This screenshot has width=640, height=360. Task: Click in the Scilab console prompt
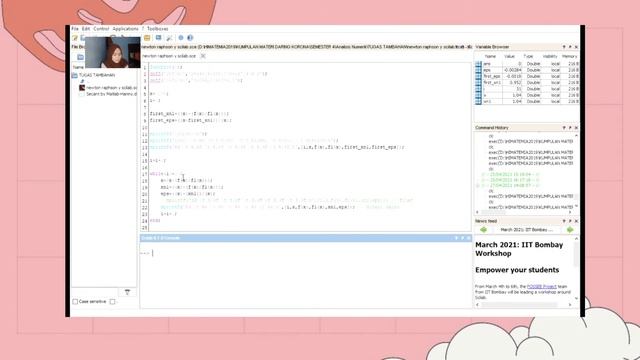tap(152, 253)
